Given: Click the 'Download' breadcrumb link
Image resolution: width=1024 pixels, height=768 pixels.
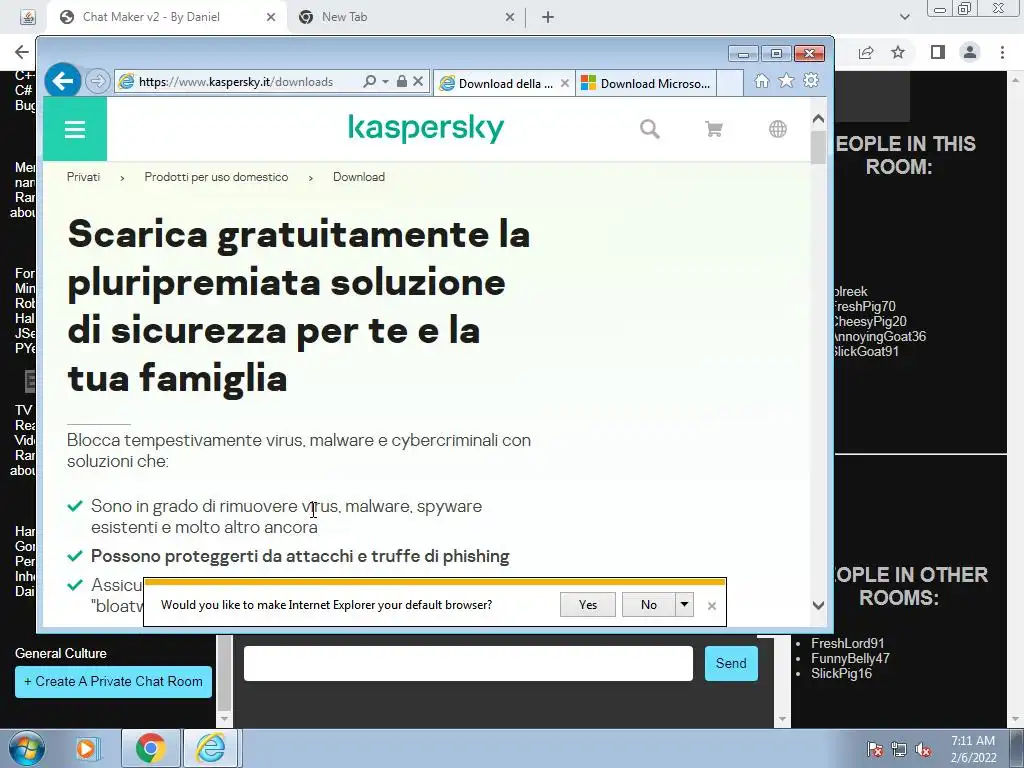Looking at the screenshot, I should pyautogui.click(x=359, y=177).
